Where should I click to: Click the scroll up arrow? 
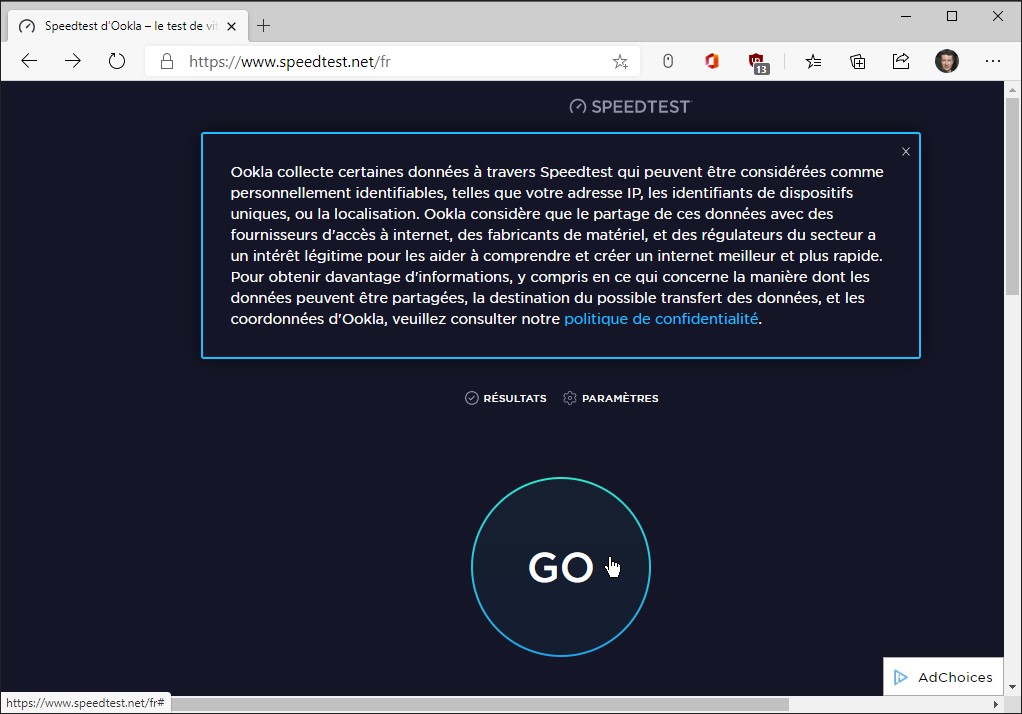coord(1012,89)
